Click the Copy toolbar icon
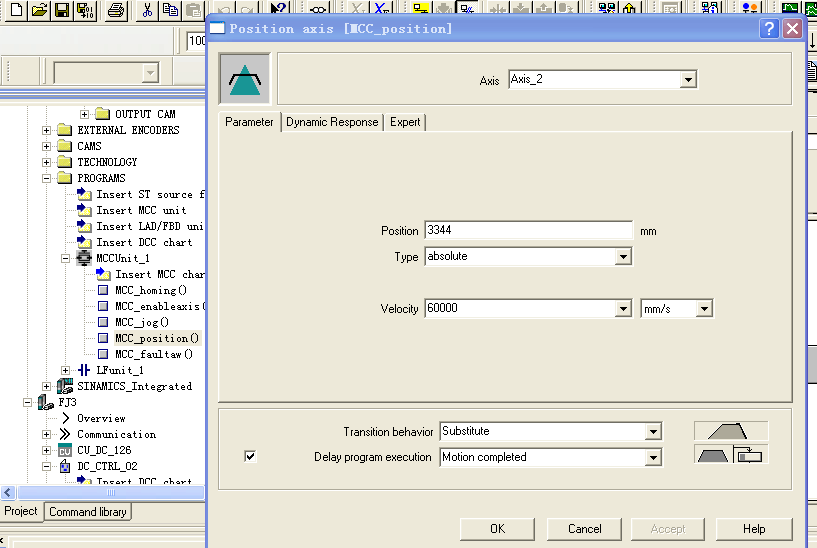The image size is (817, 548). click(x=170, y=9)
